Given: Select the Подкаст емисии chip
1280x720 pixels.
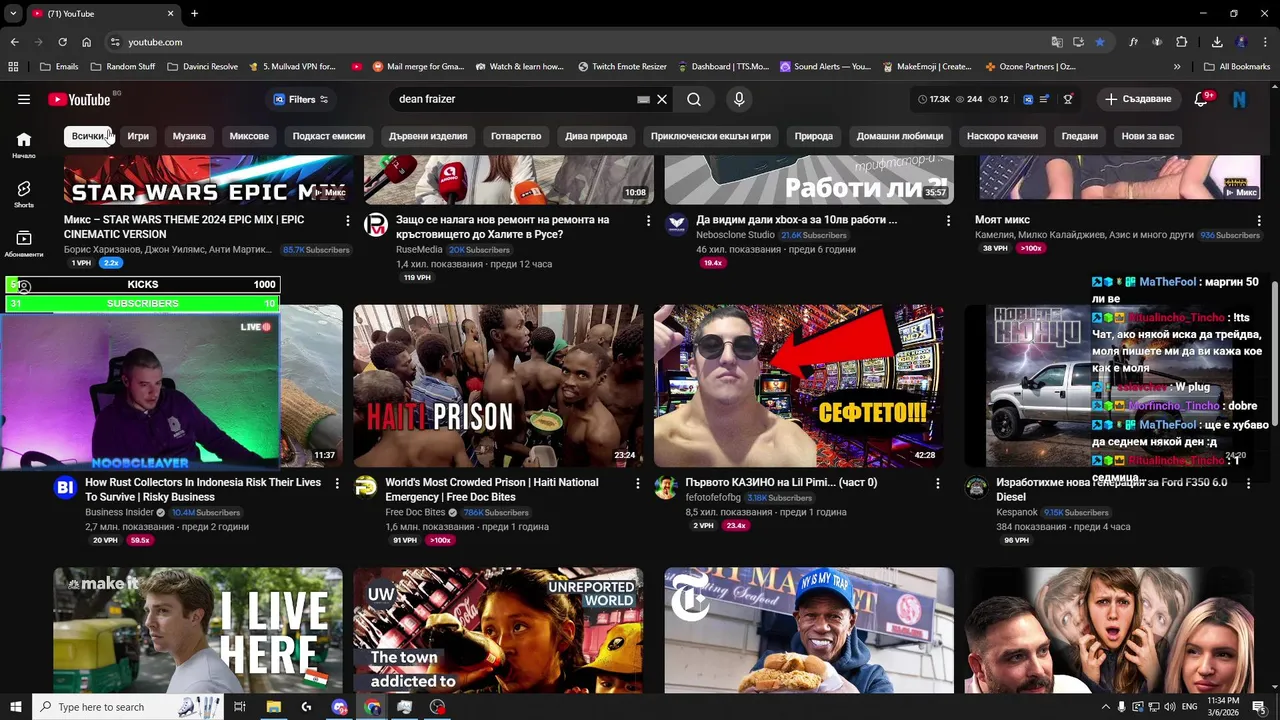Looking at the screenshot, I should (329, 136).
